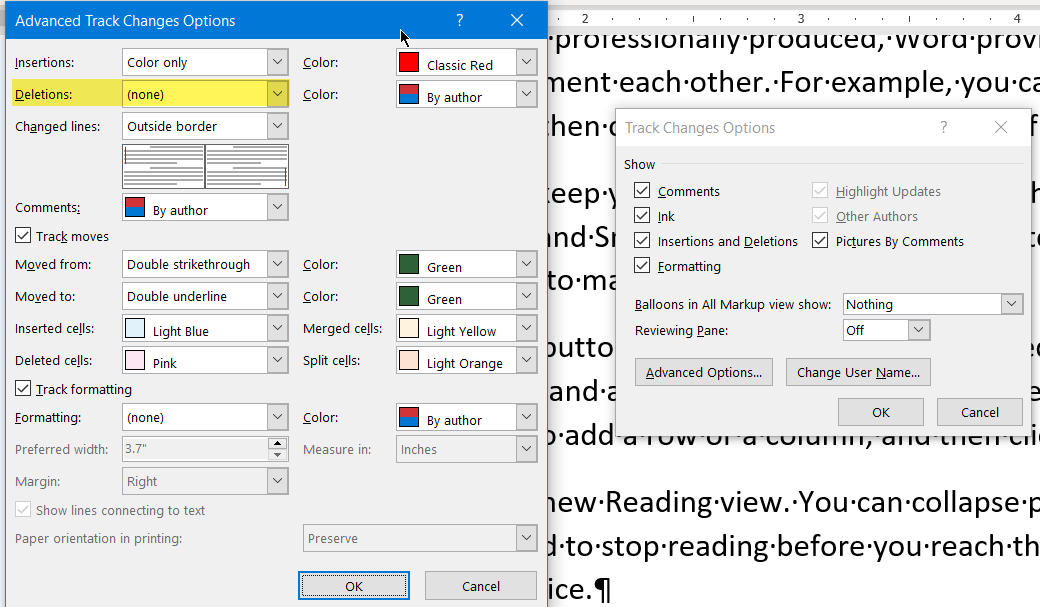
Task: Increase Preferred width with up arrow
Action: (278, 443)
